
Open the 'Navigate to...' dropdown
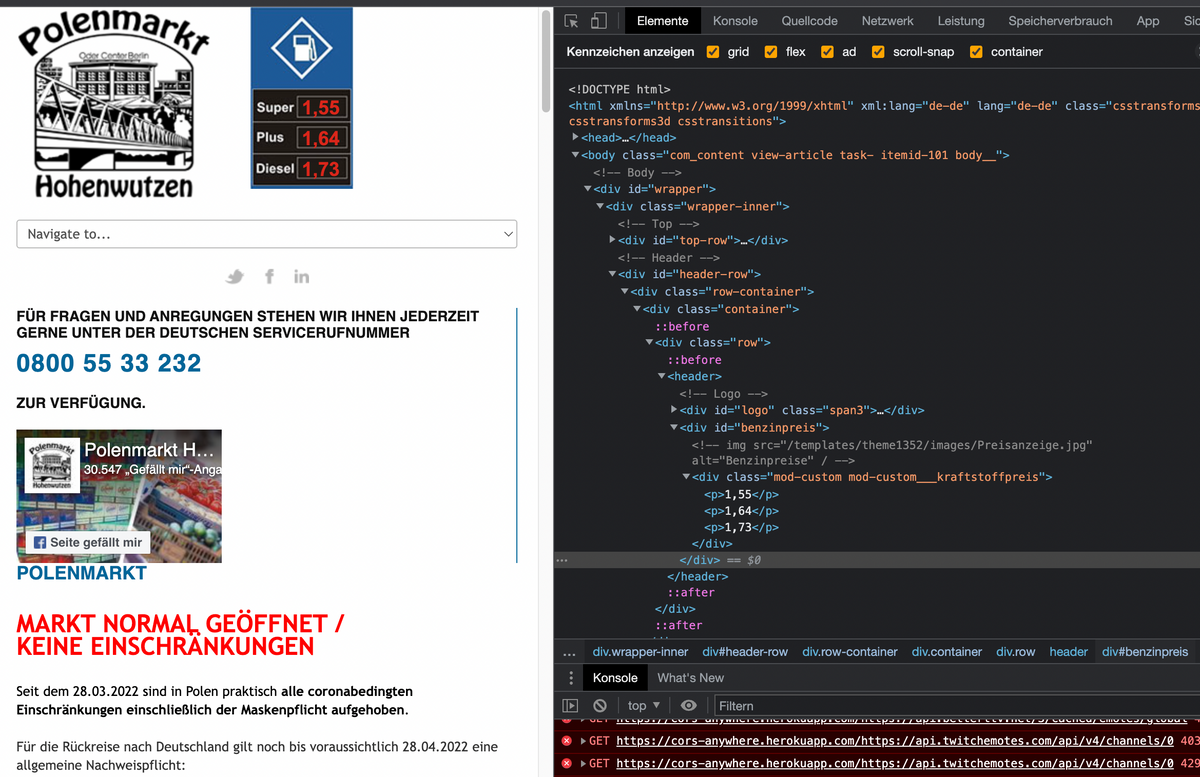click(x=267, y=234)
